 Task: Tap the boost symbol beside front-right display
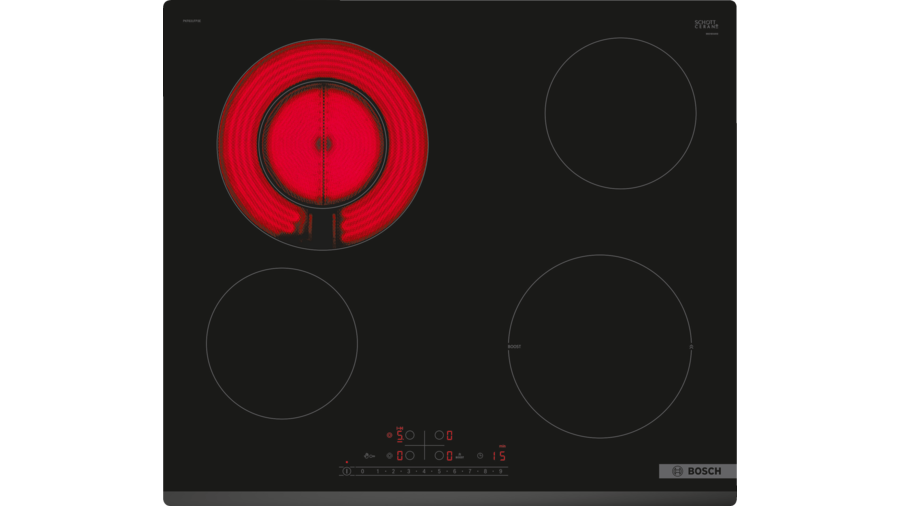tap(459, 456)
